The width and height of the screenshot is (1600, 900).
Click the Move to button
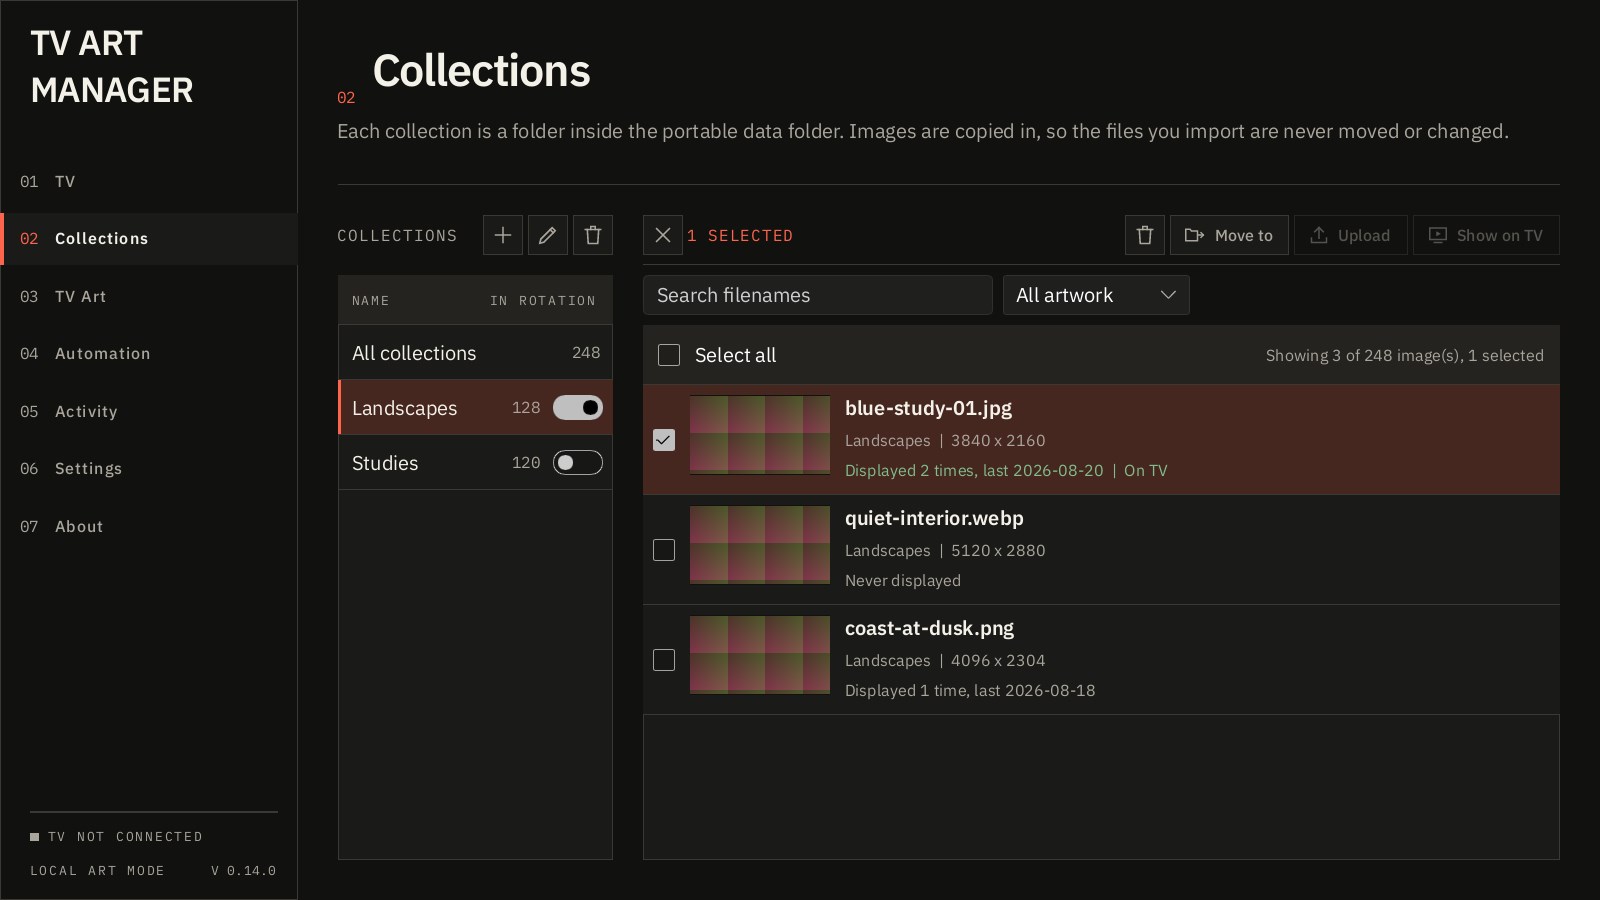[x=1229, y=235]
